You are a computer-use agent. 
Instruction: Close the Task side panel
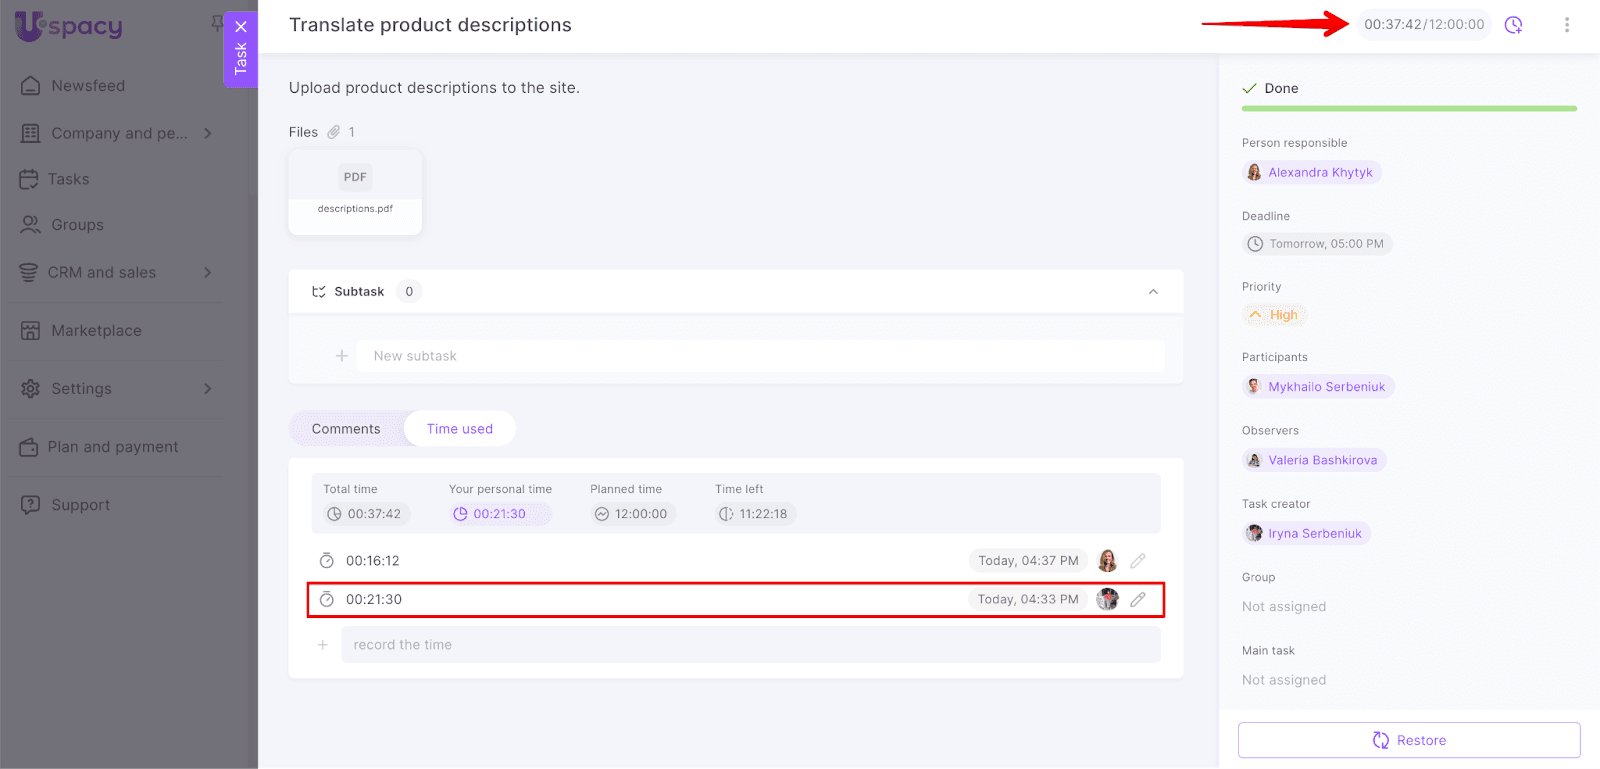(240, 27)
